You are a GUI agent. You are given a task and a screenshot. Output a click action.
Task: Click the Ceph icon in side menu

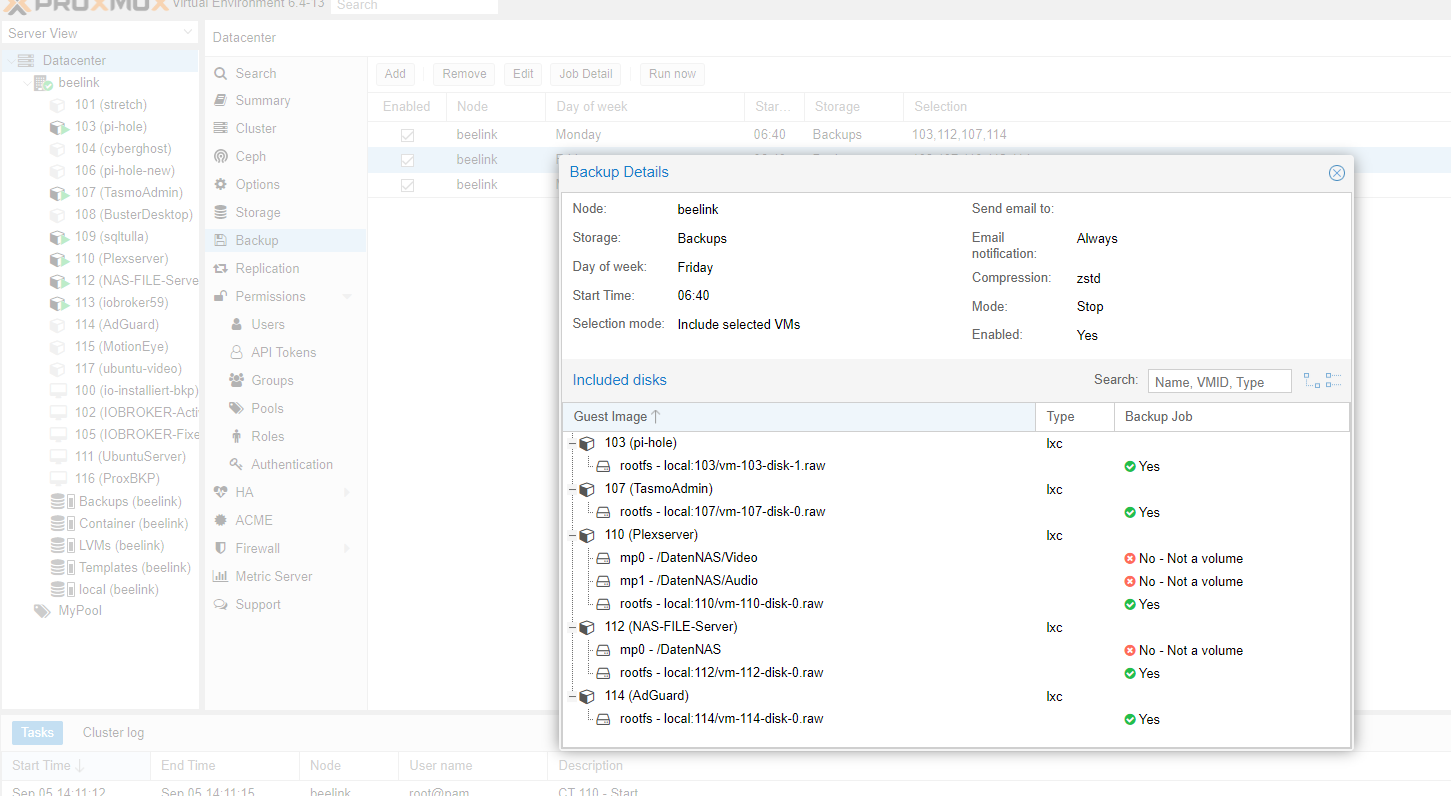click(220, 157)
